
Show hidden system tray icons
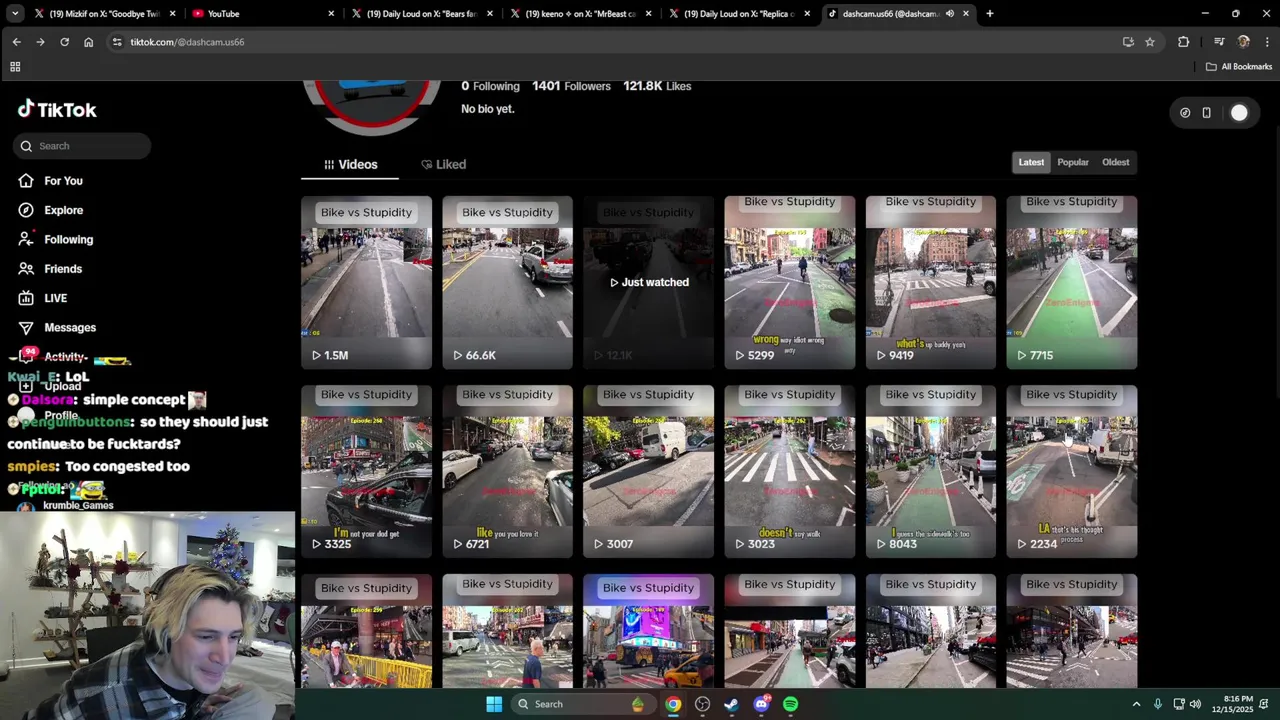point(1136,704)
